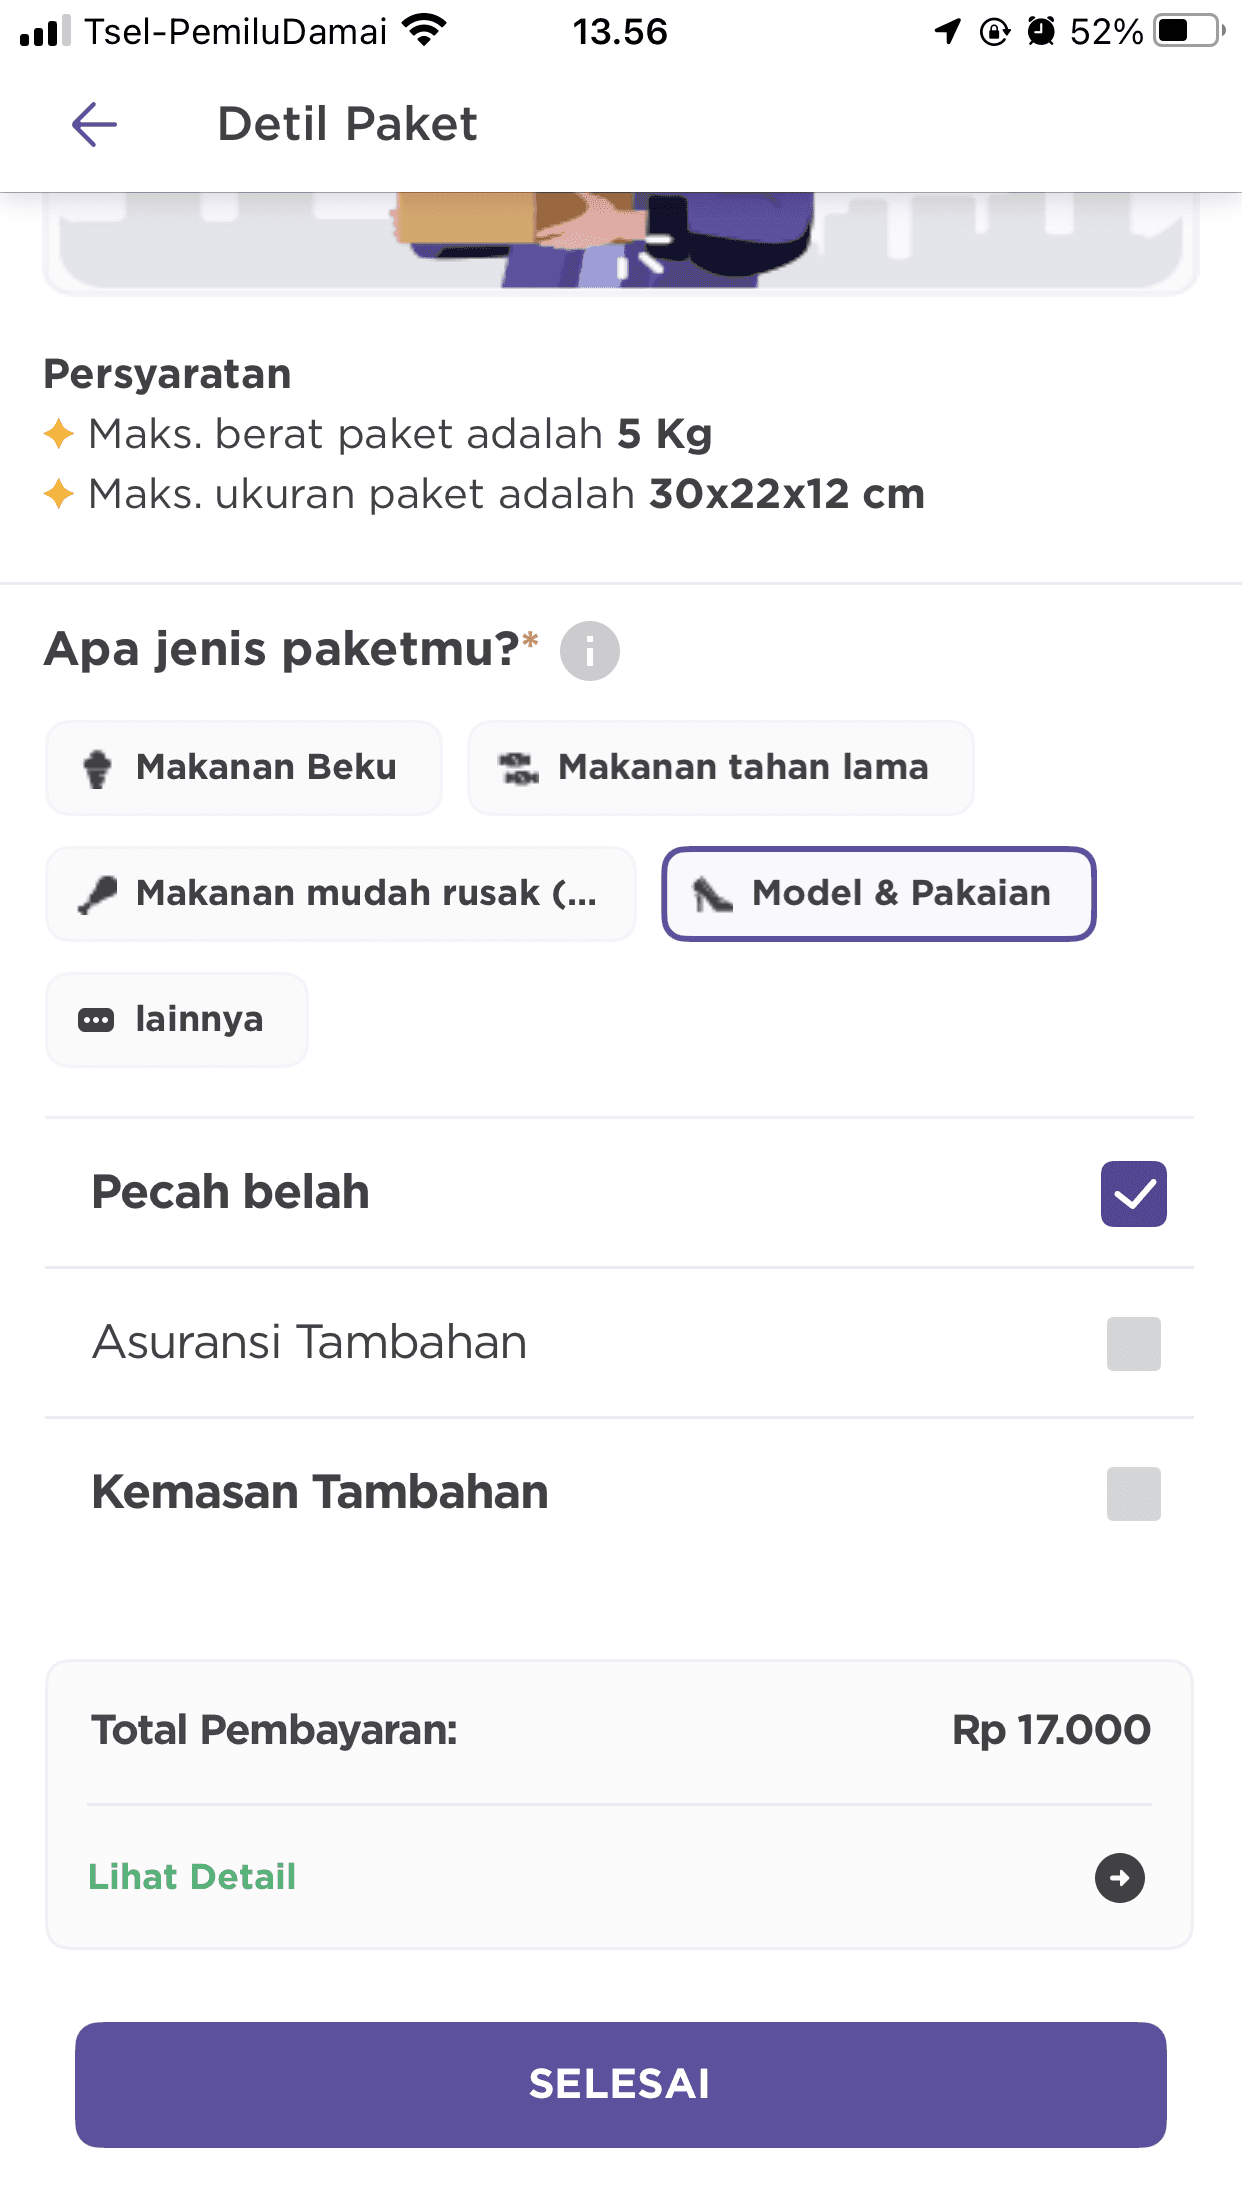
Task: Tap the Makanan tahan lama icon
Action: point(519,768)
